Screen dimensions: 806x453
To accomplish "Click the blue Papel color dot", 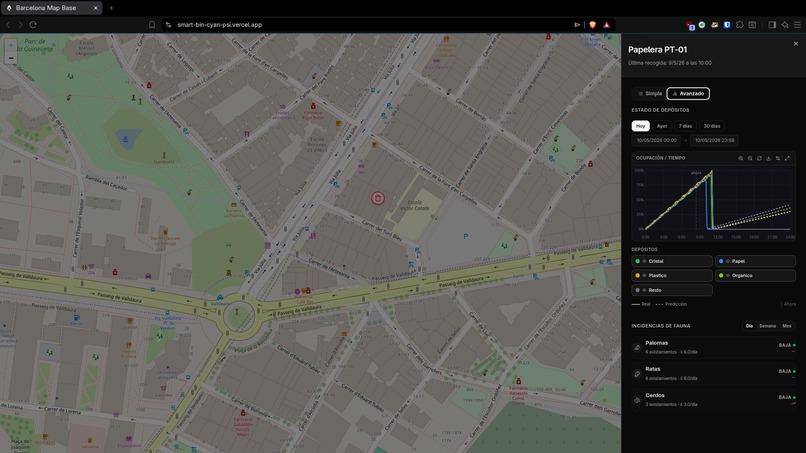I will pyautogui.click(x=721, y=261).
